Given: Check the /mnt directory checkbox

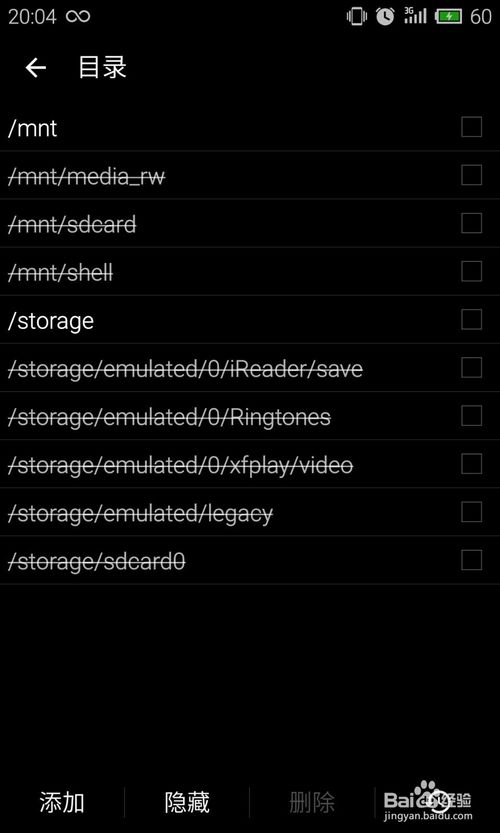Looking at the screenshot, I should coord(471,127).
